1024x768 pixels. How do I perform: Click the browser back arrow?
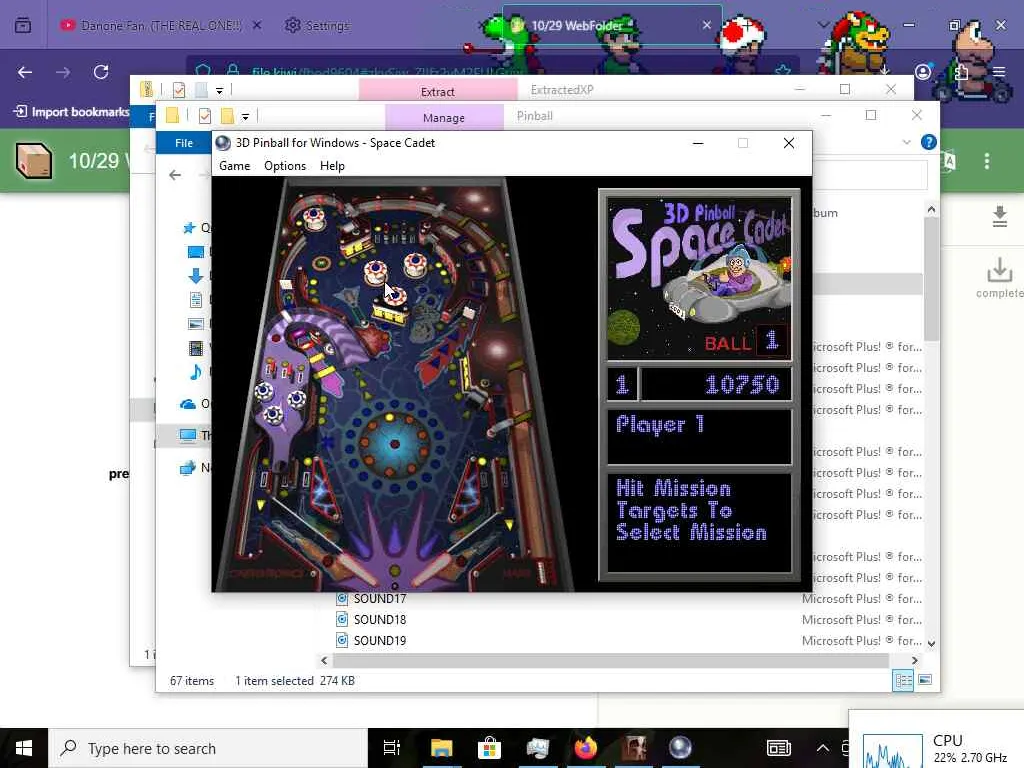pos(25,72)
